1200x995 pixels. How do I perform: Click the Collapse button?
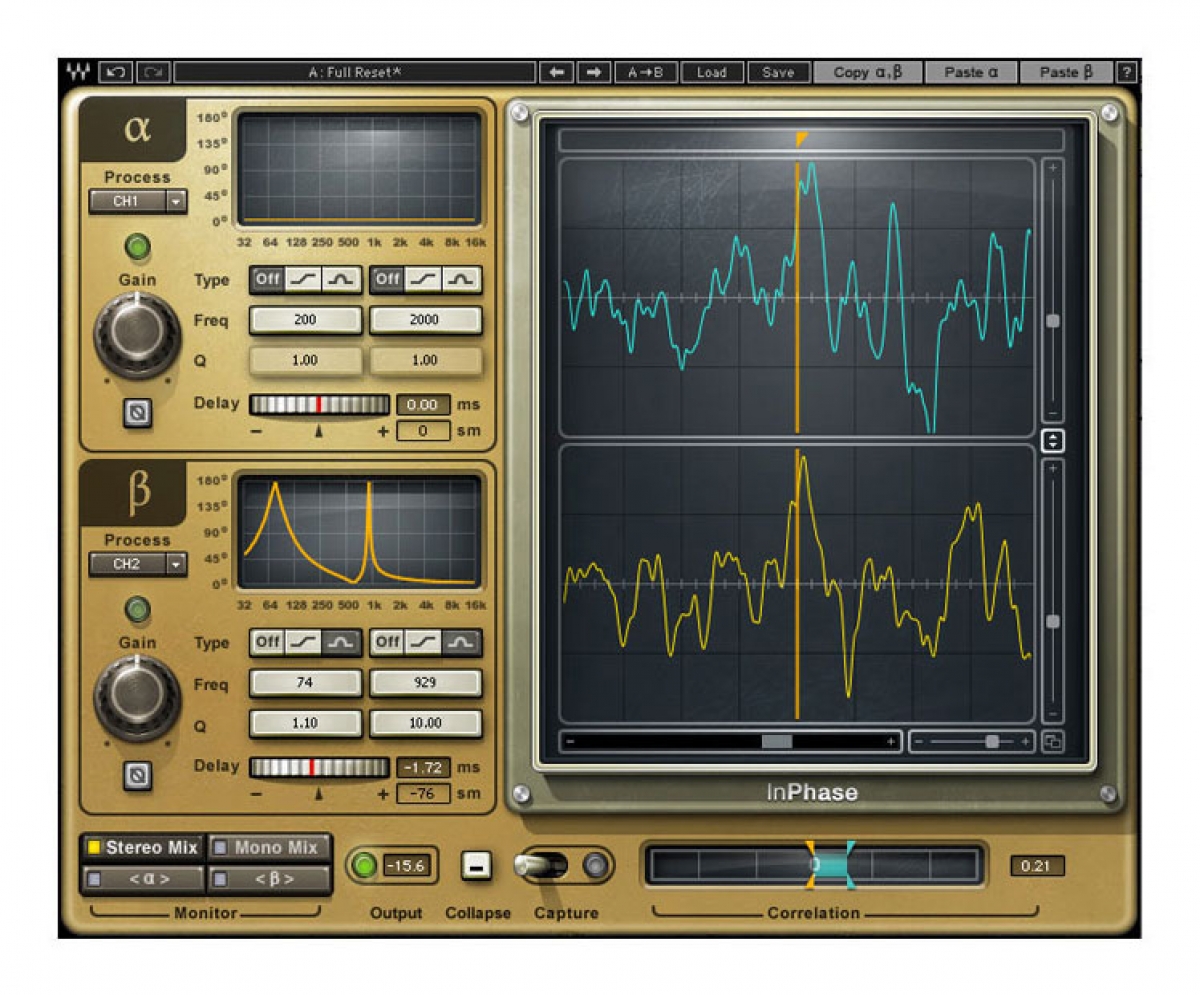(477, 866)
